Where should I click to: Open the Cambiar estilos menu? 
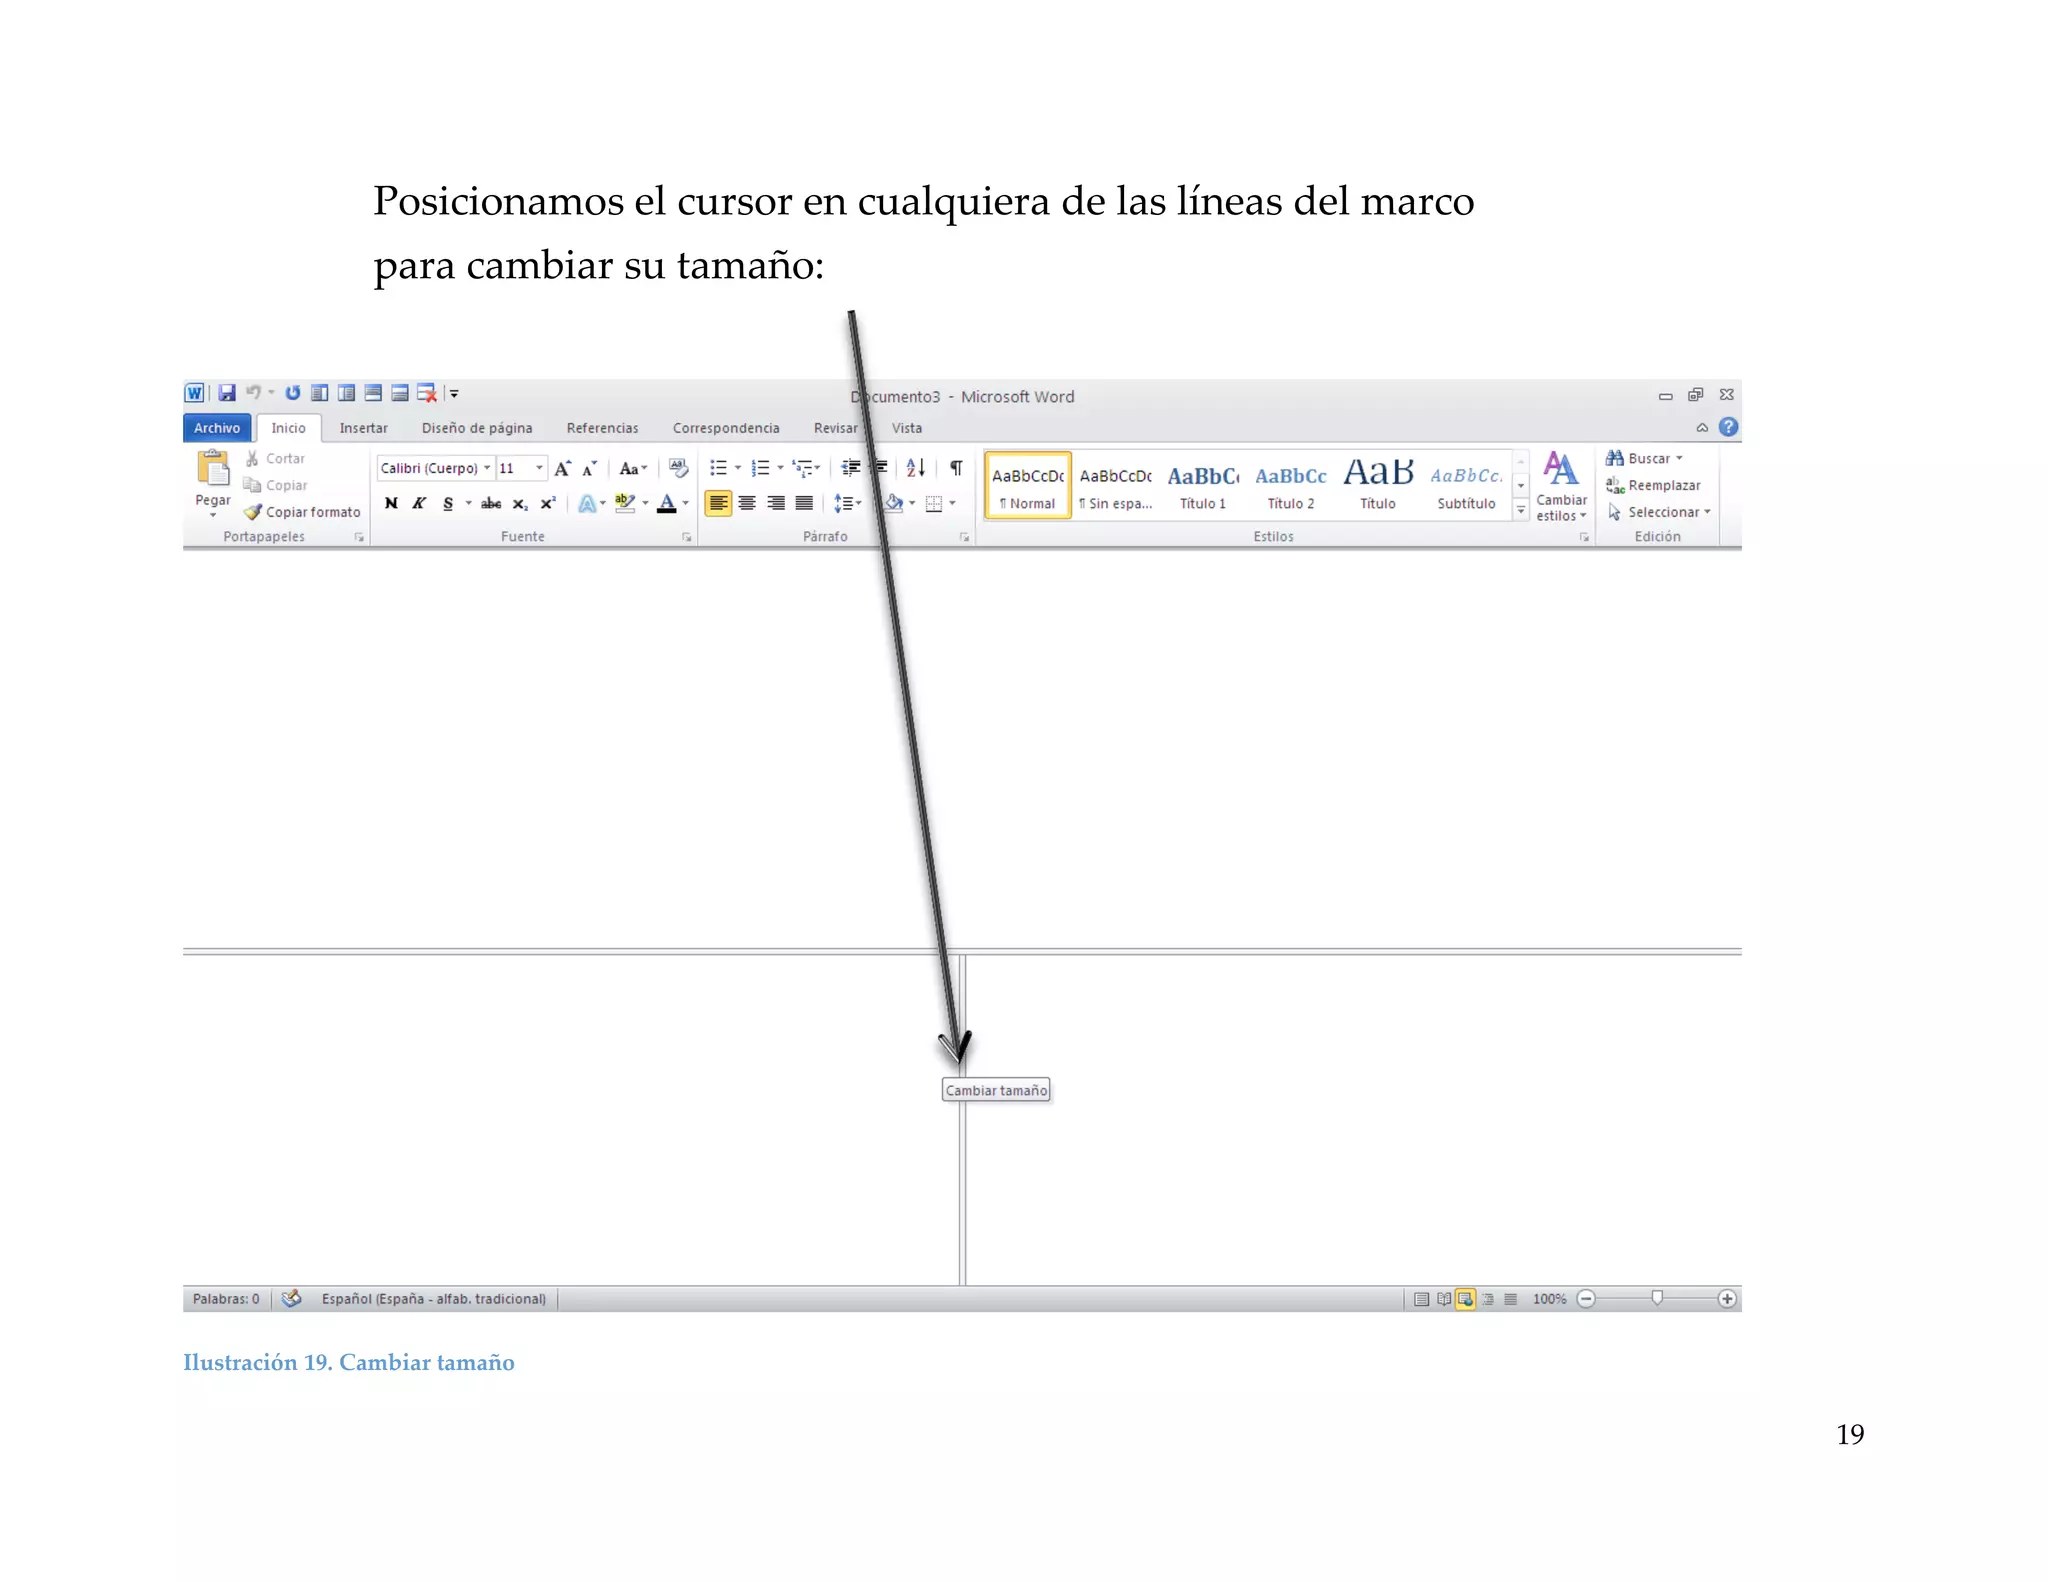1561,487
